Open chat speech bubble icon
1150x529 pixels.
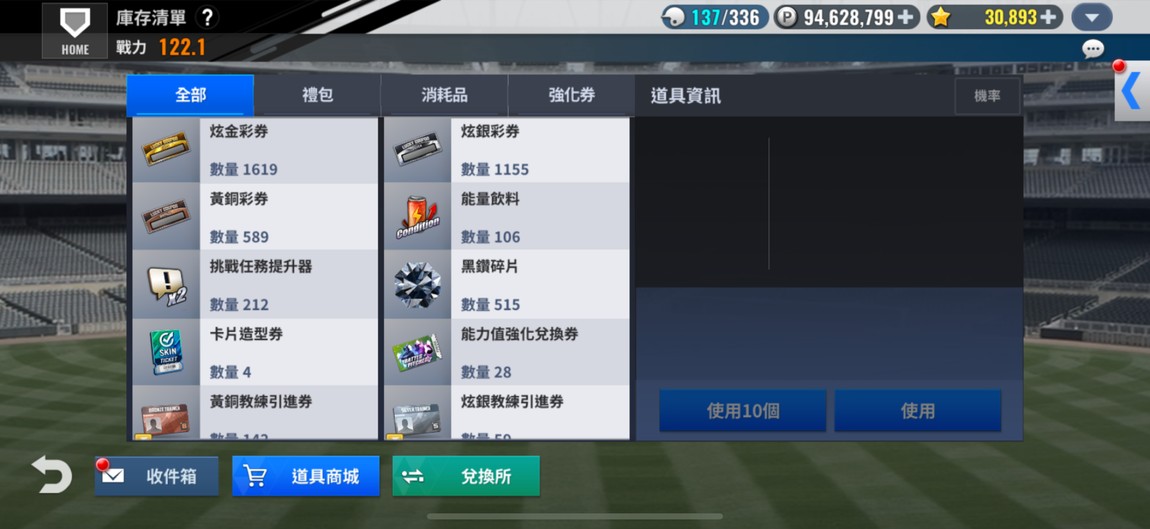(x=1093, y=49)
